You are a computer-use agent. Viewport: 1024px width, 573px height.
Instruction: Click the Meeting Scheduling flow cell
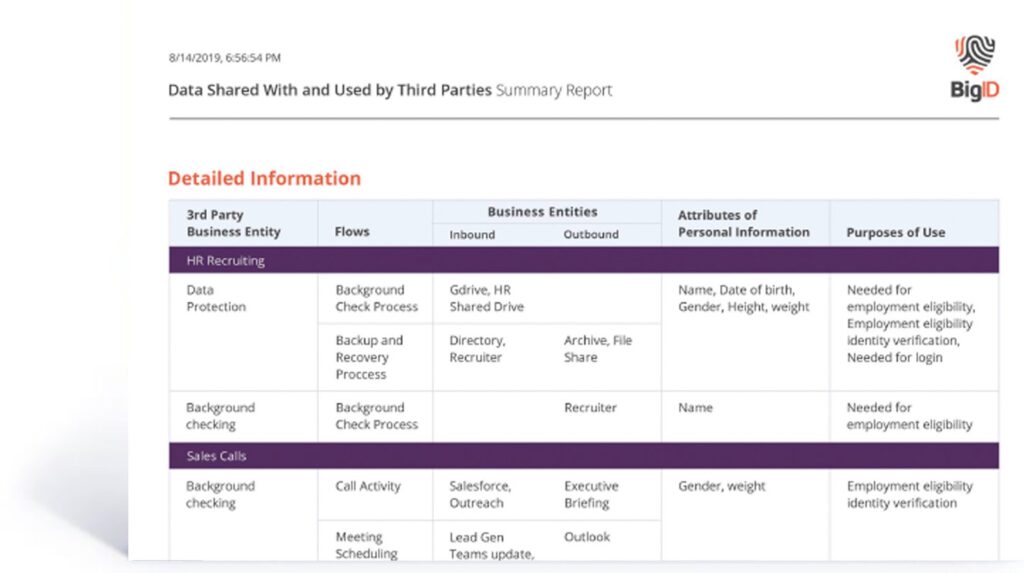(x=366, y=545)
